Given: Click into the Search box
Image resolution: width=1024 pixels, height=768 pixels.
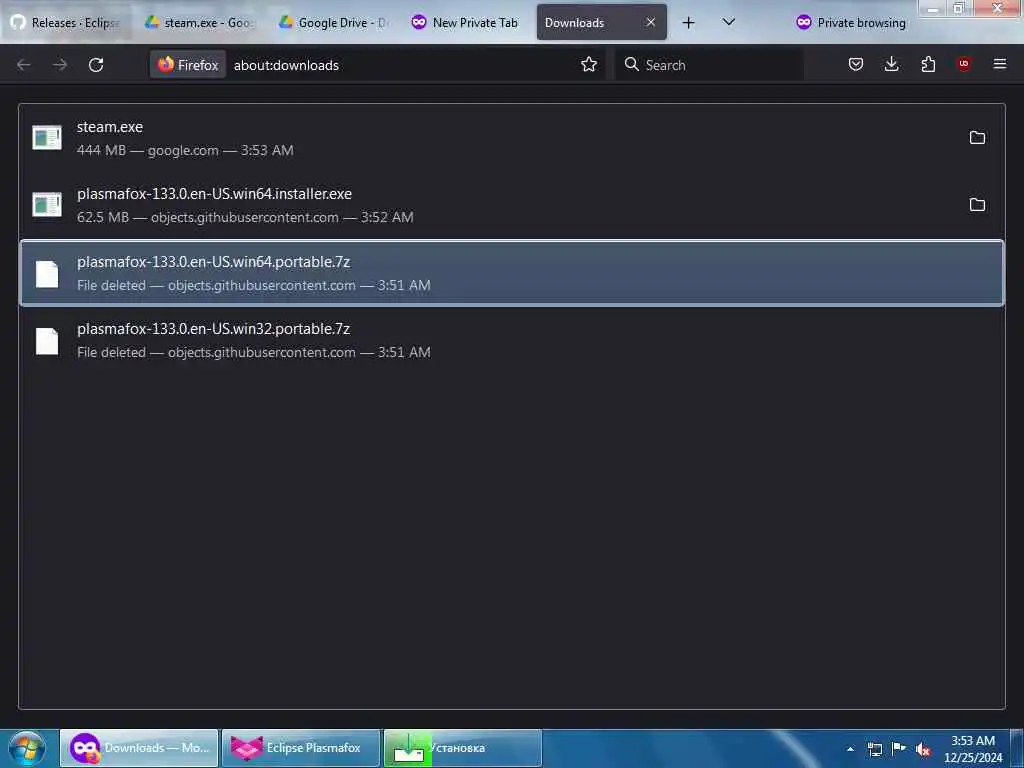Looking at the screenshot, I should [x=709, y=65].
